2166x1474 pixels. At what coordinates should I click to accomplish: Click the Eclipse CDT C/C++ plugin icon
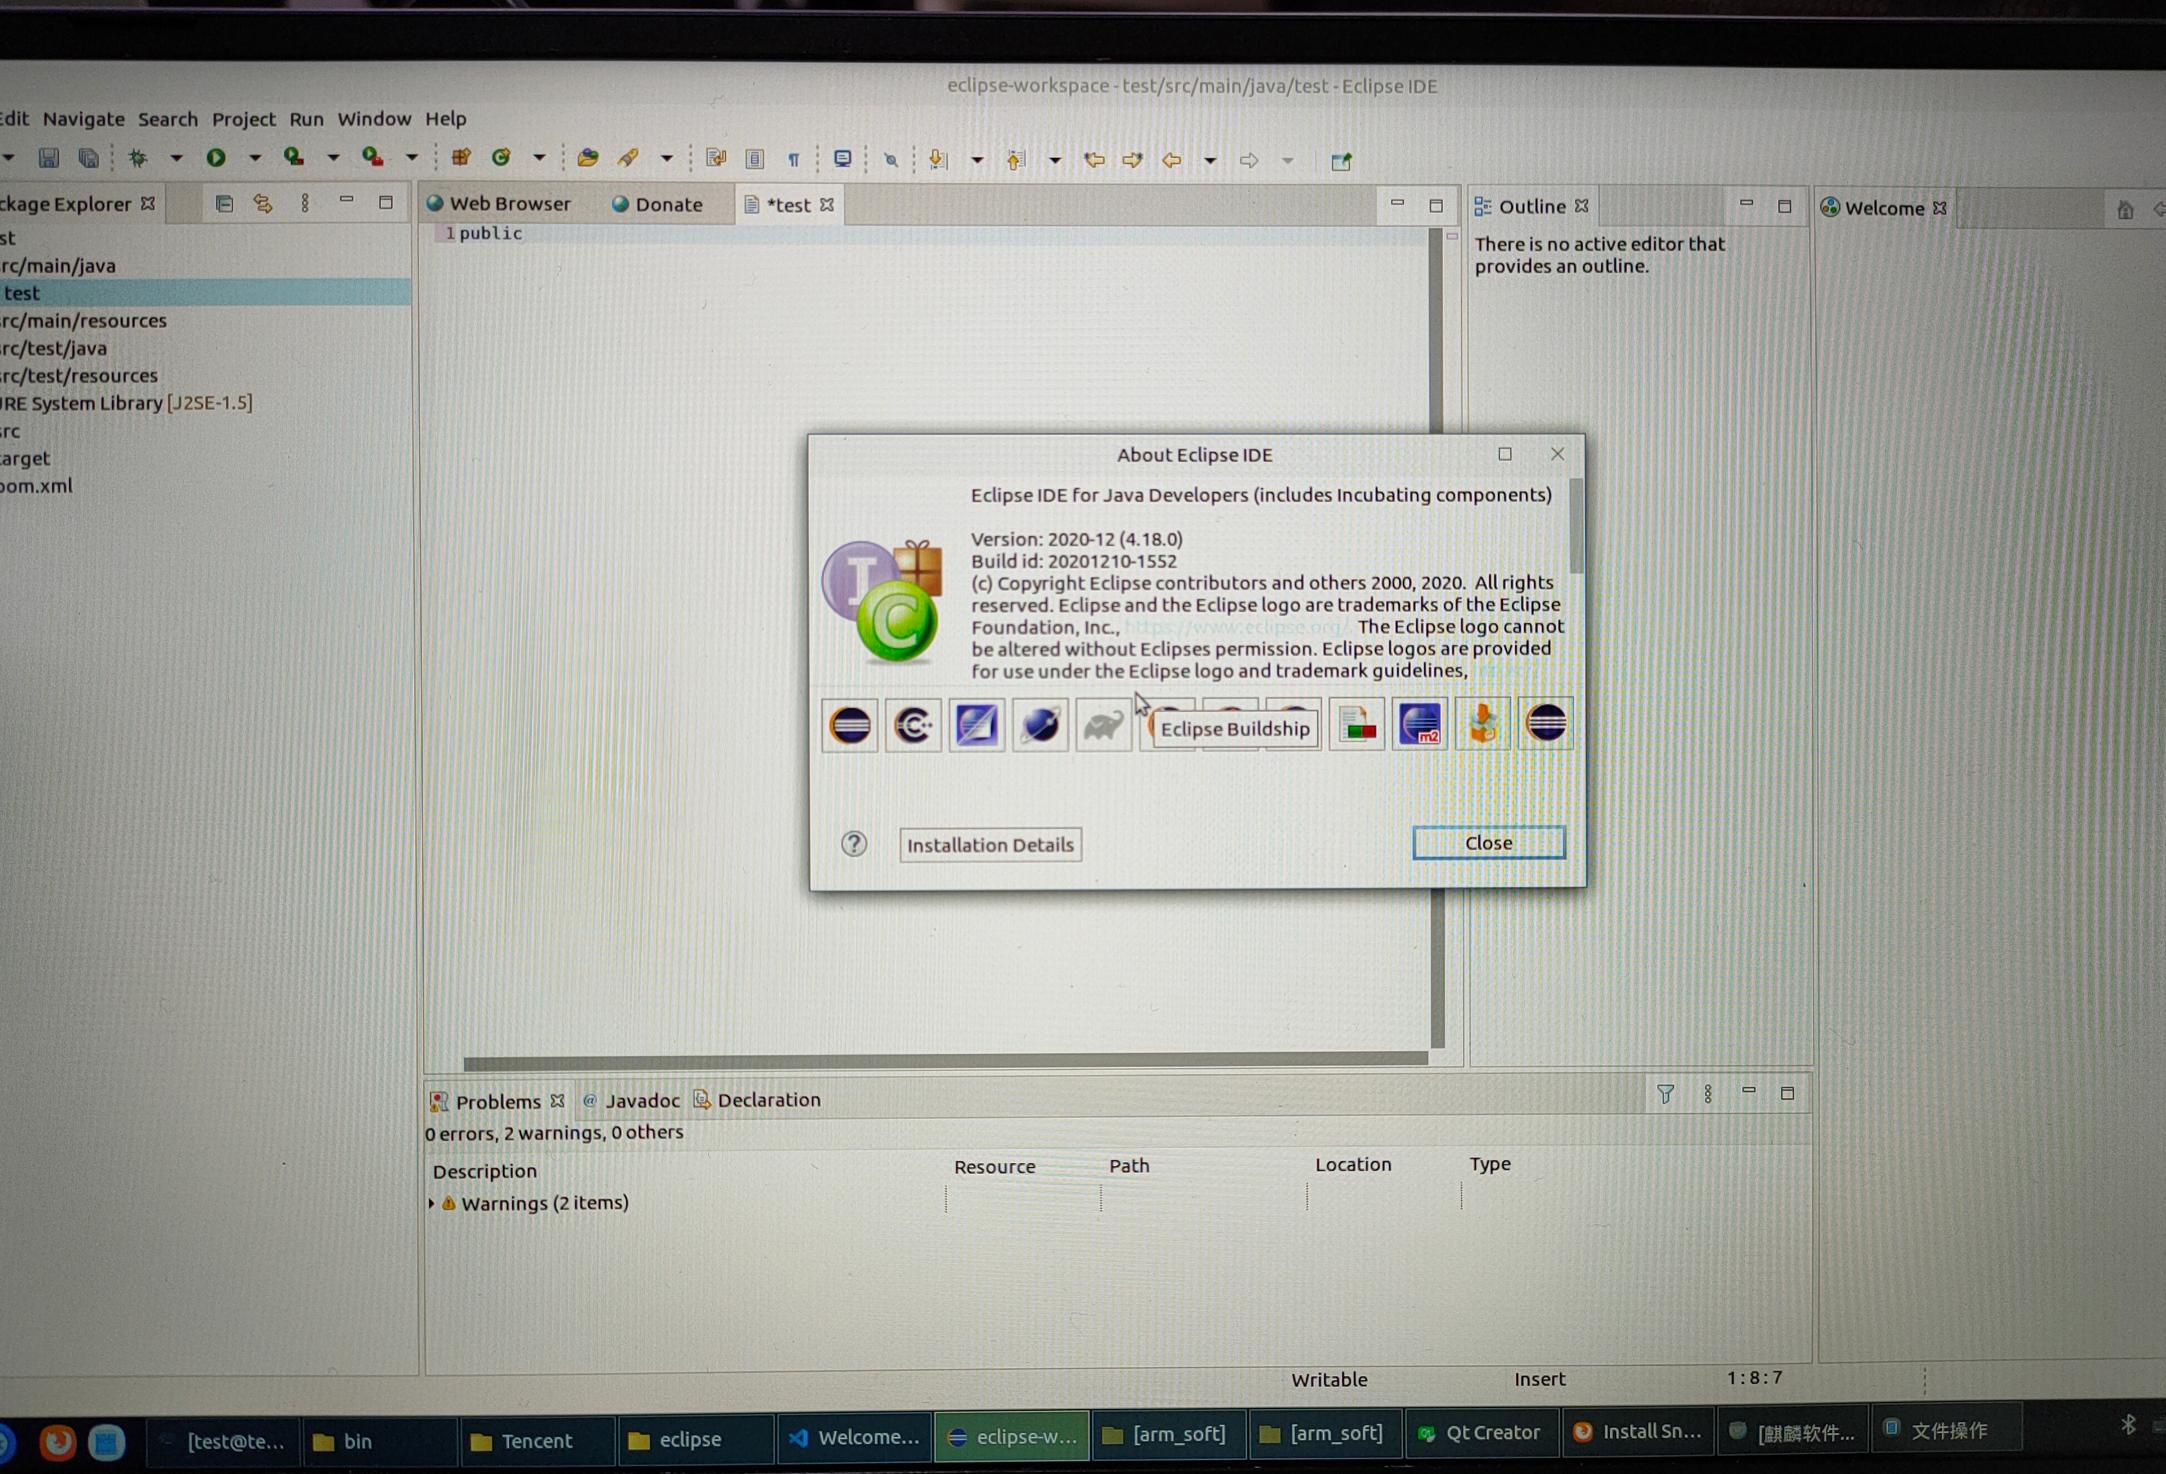click(913, 725)
